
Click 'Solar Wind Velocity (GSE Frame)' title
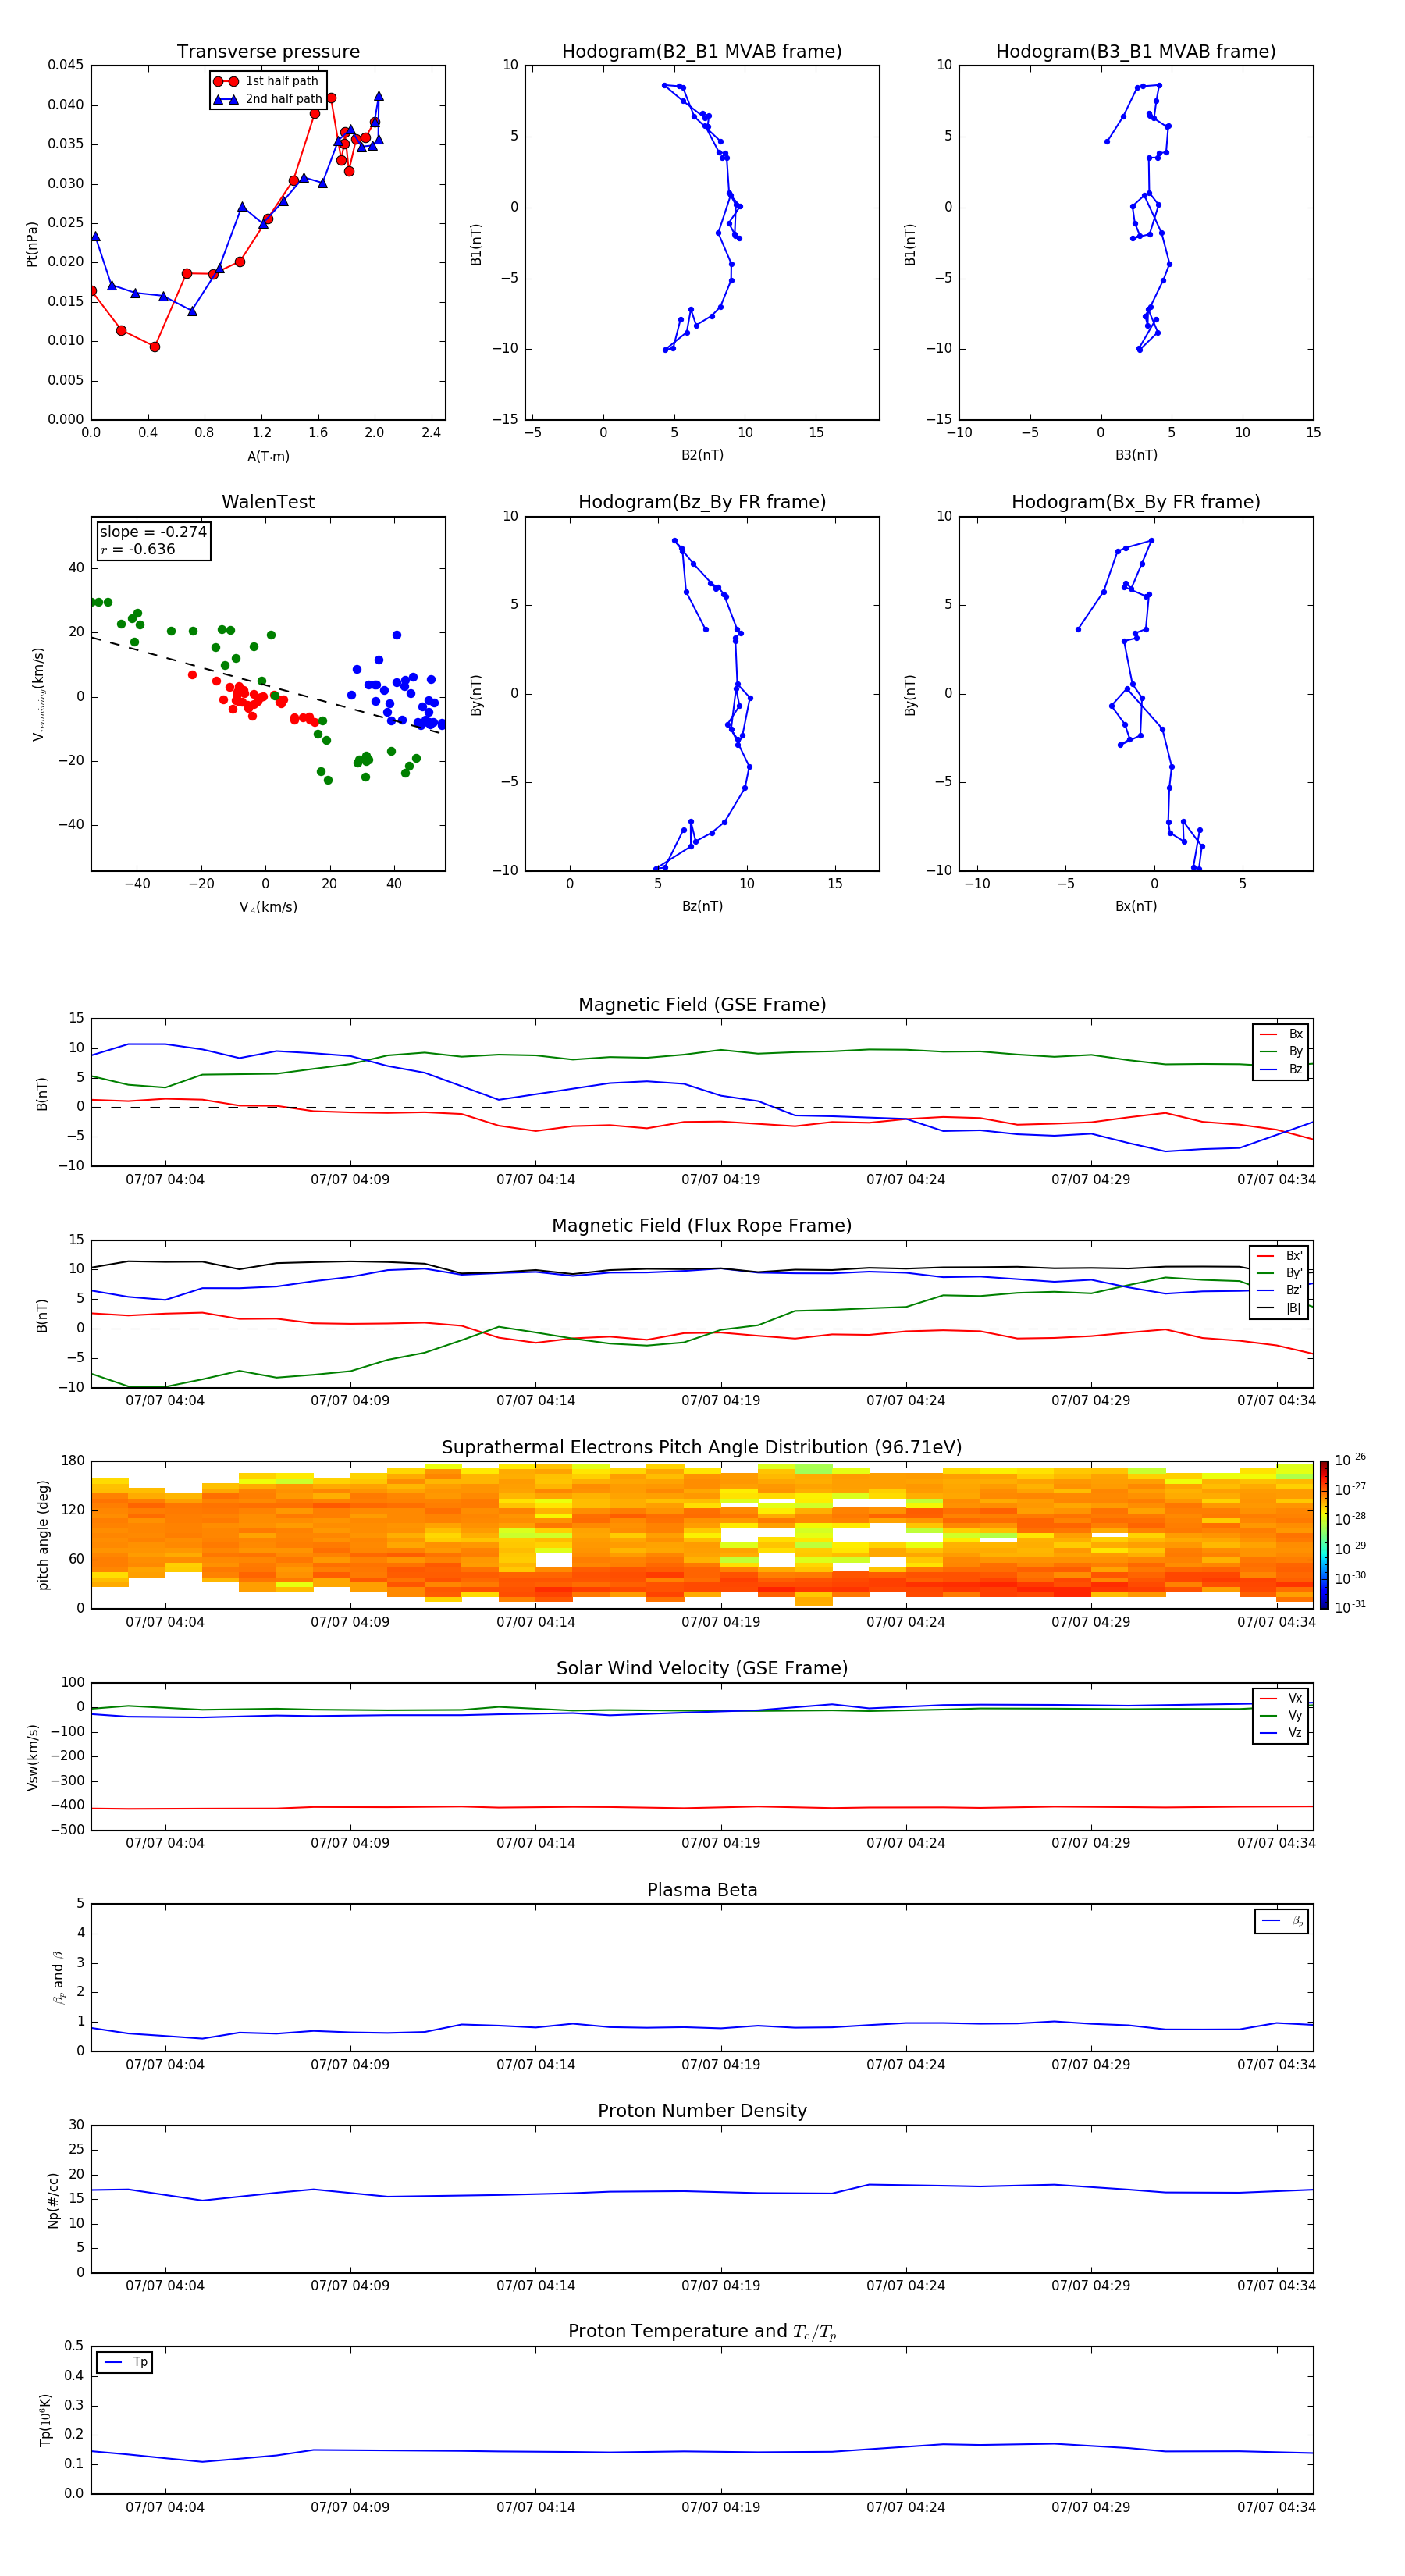[x=702, y=1669]
